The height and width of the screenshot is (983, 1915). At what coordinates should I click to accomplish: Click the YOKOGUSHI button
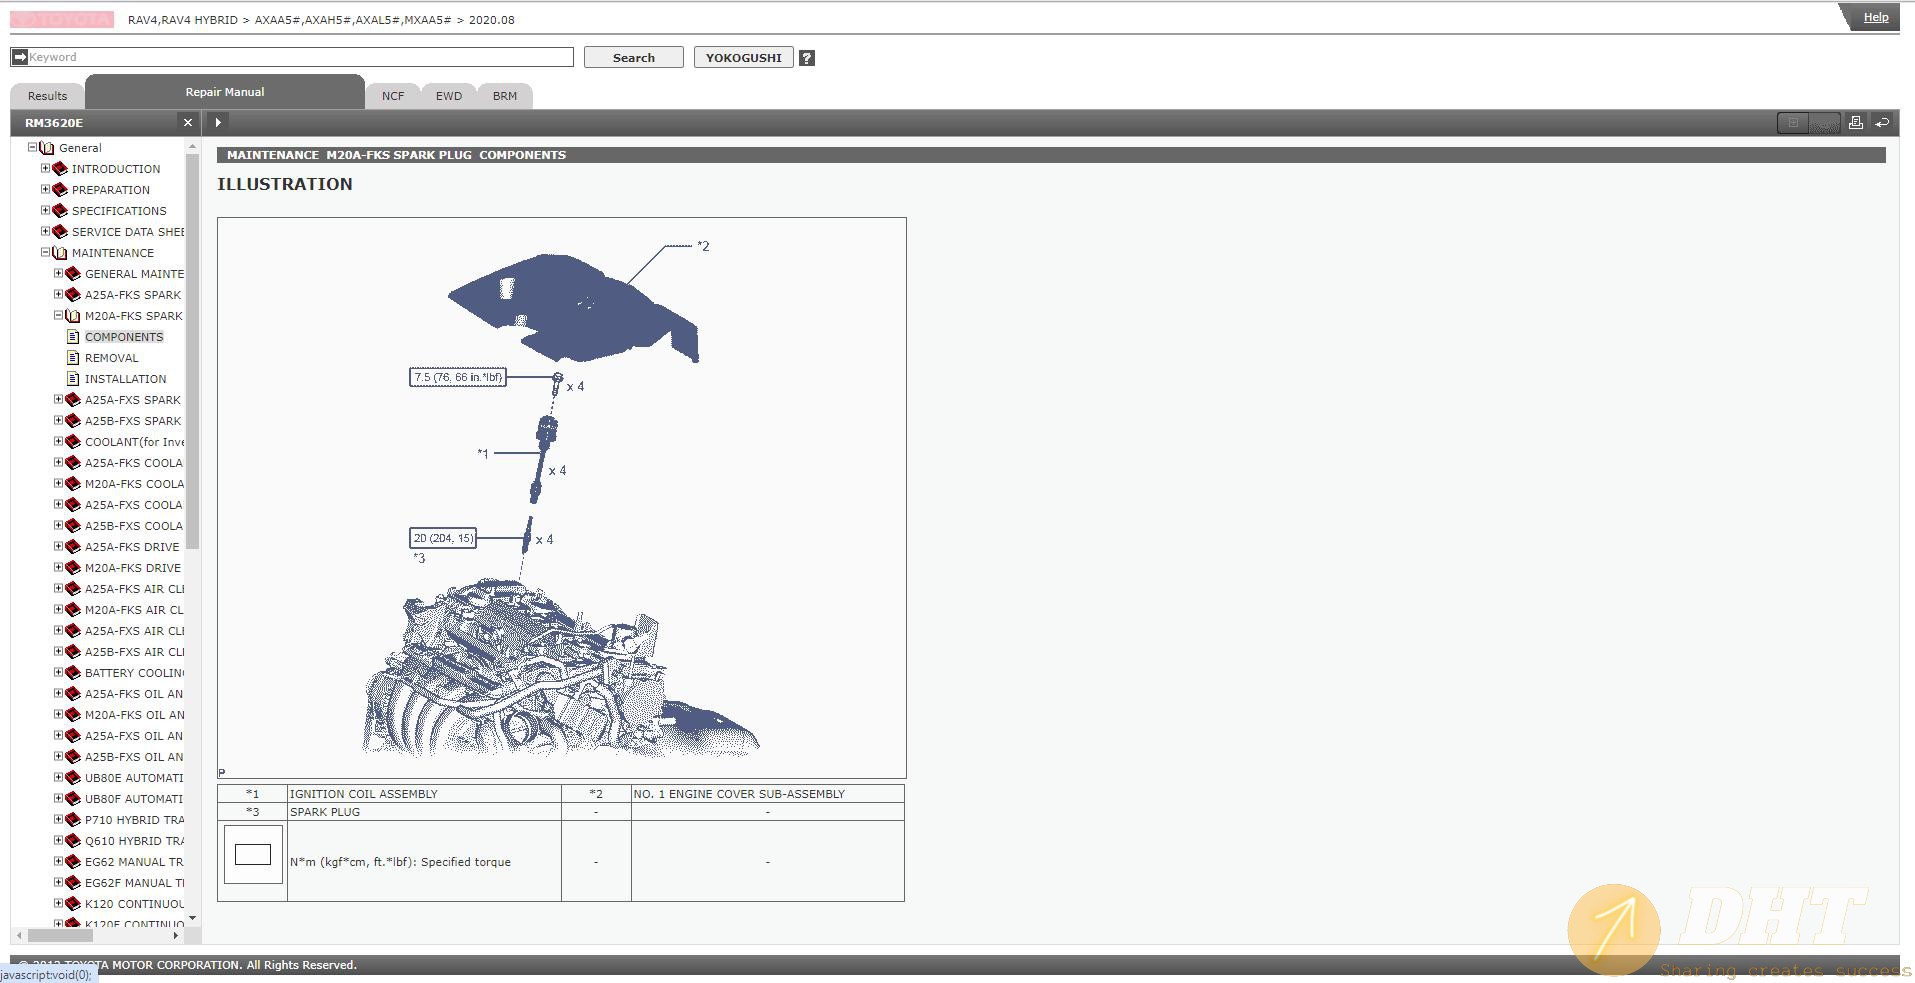tap(744, 58)
